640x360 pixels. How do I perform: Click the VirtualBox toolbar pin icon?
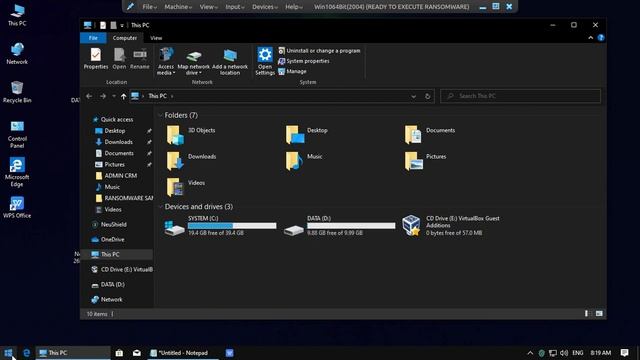pyautogui.click(x=130, y=7)
